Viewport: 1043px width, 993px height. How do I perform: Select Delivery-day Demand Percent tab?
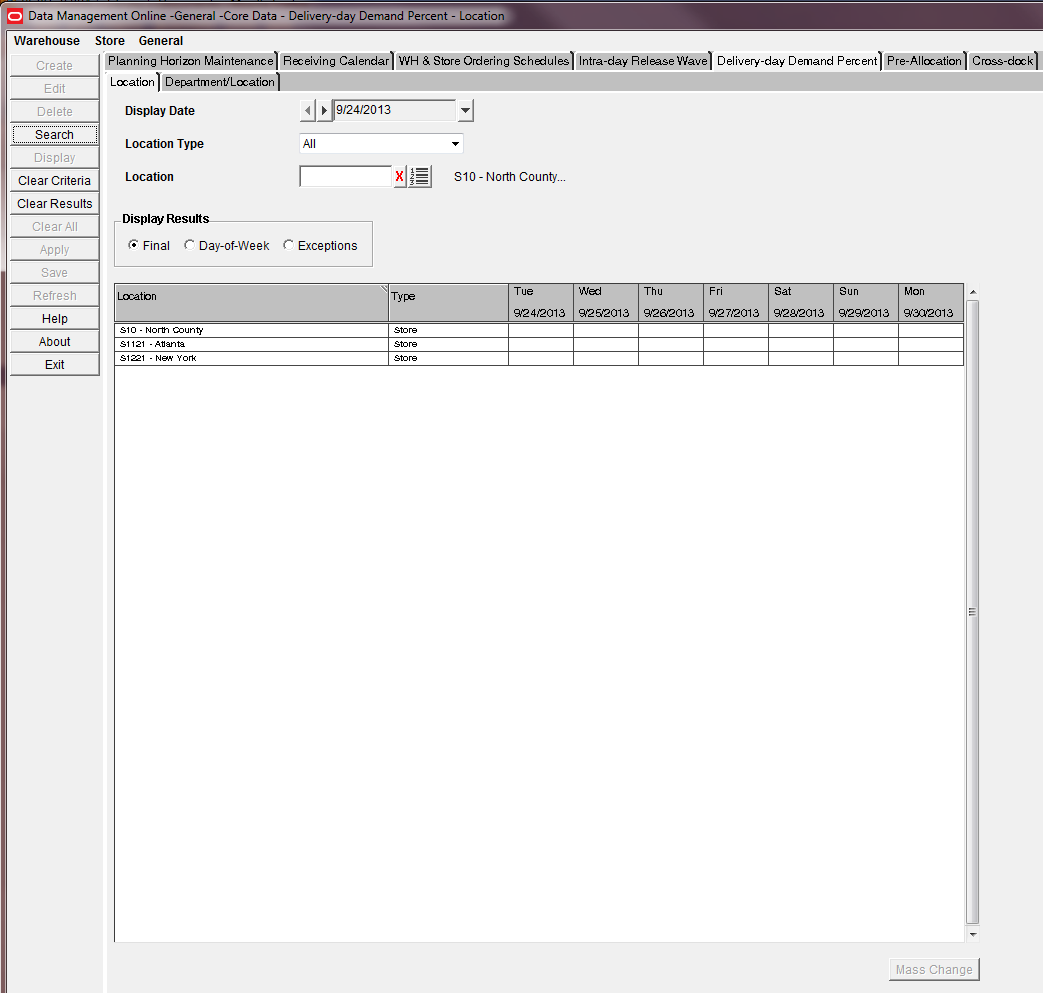[797, 61]
